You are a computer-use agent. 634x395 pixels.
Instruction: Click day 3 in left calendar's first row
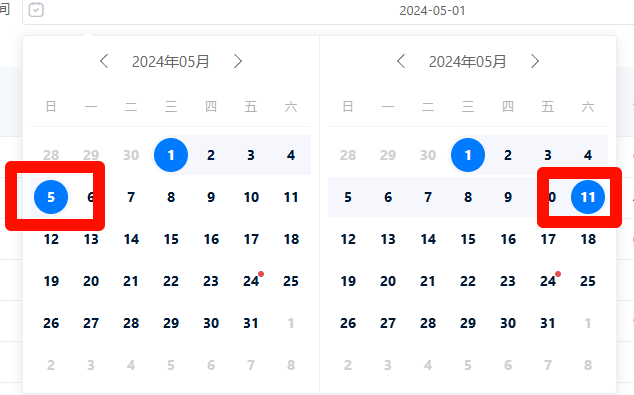coord(251,155)
